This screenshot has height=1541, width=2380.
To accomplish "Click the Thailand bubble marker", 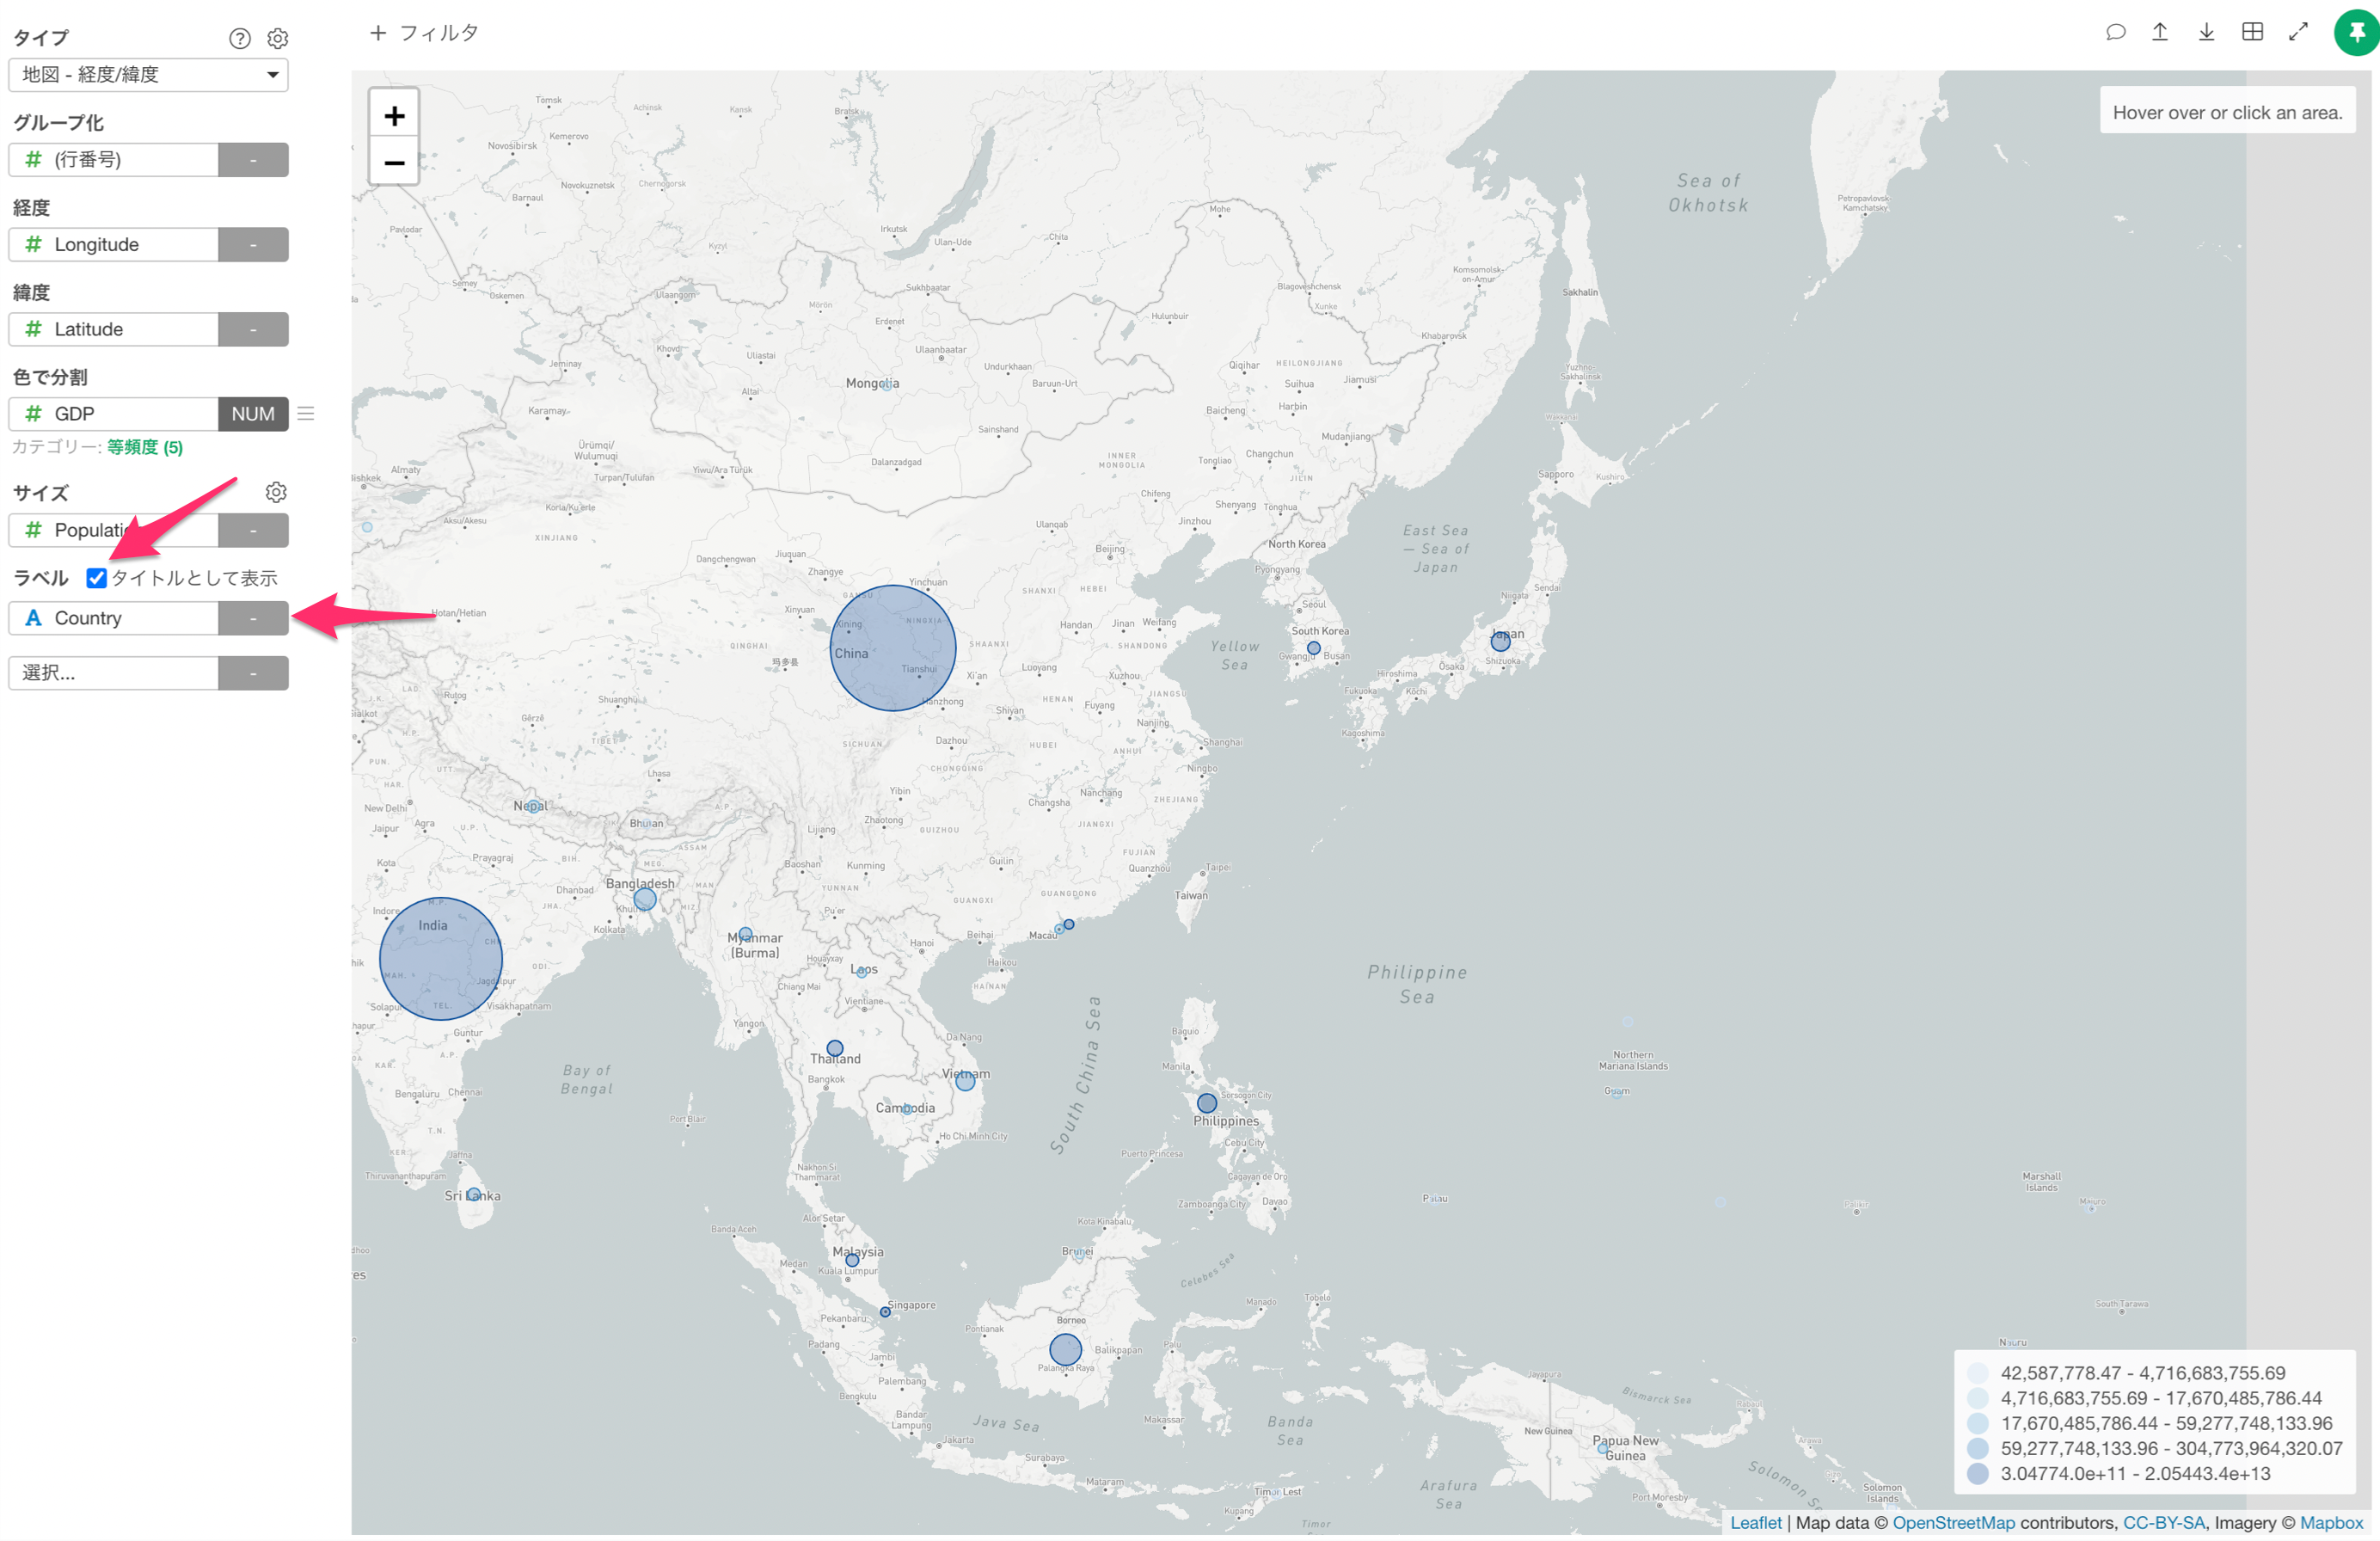I will tap(835, 1048).
